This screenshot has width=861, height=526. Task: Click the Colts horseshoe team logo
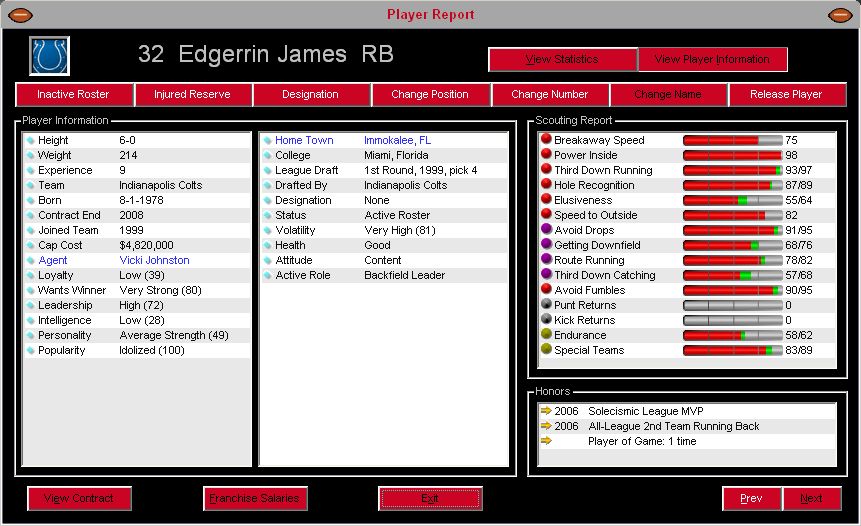[x=49, y=56]
